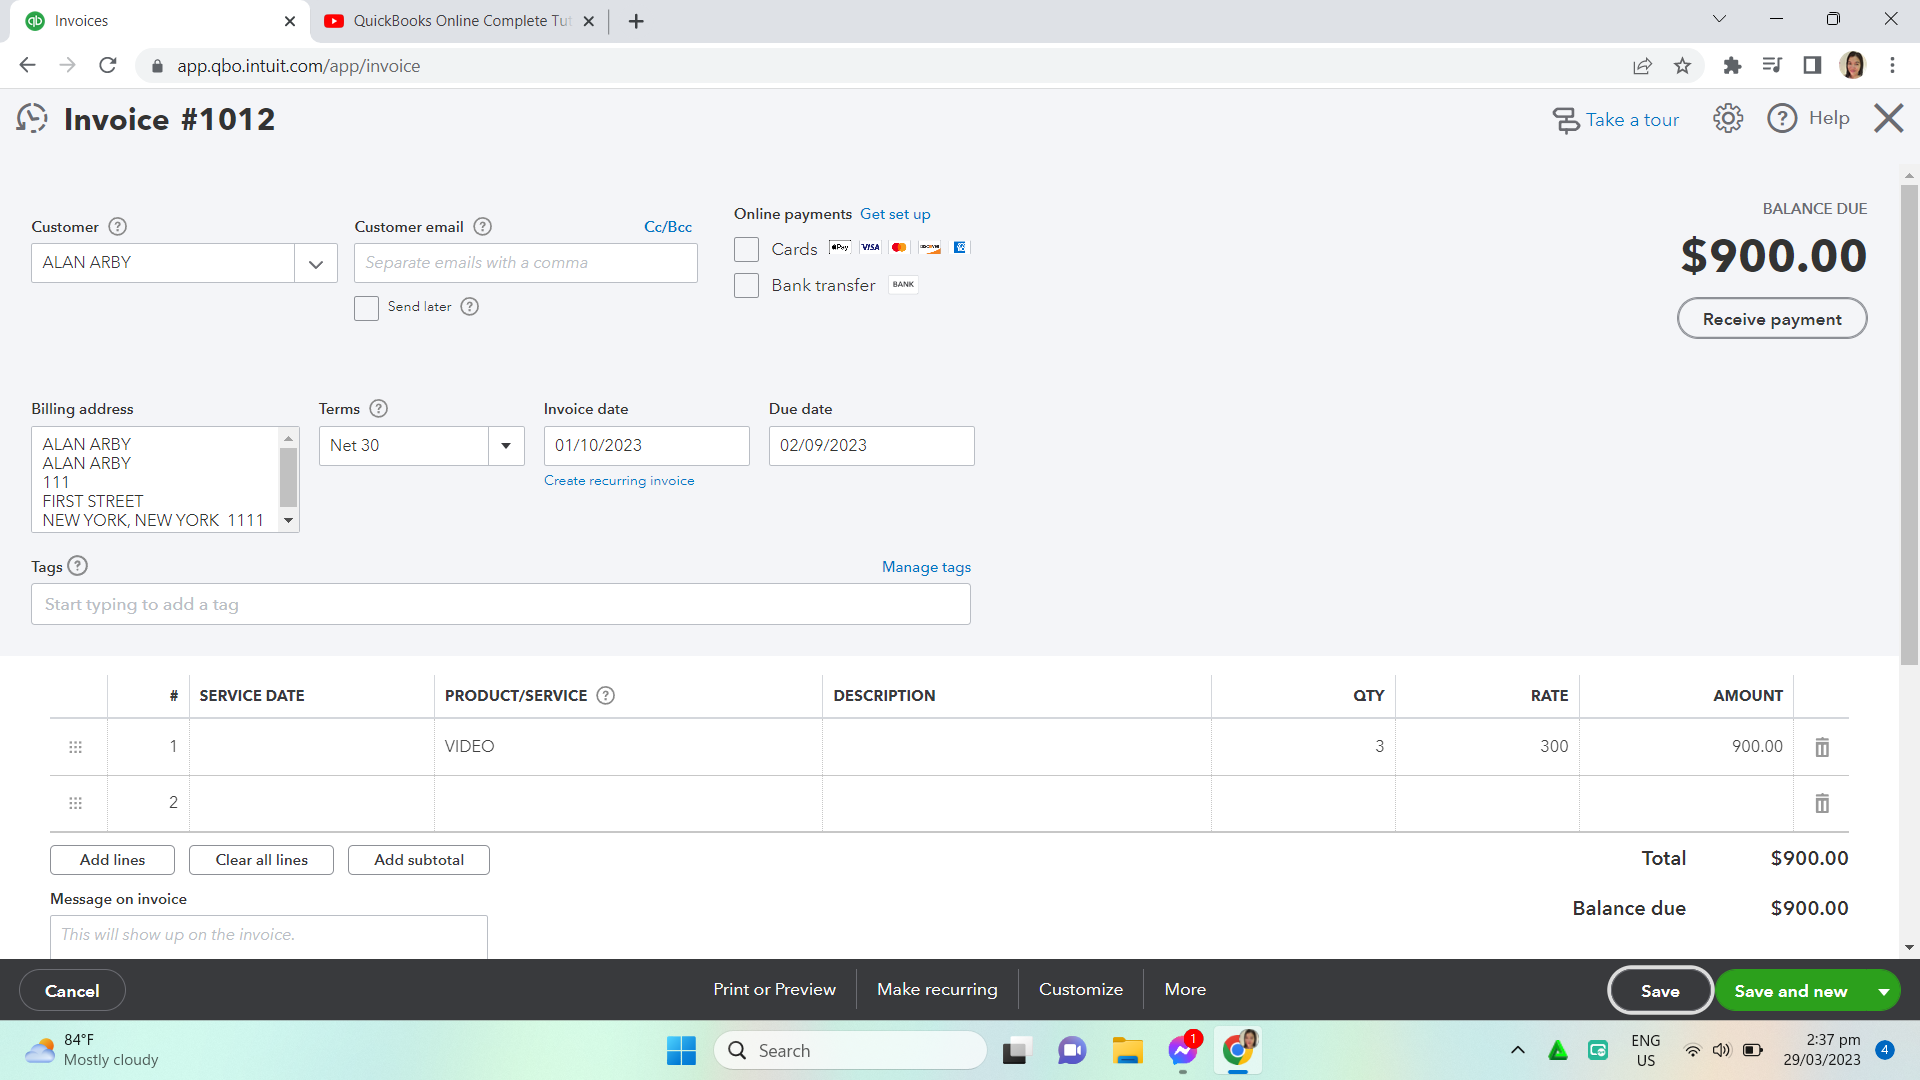Click the Invoice date field
The height and width of the screenshot is (1080, 1920).
(646, 446)
